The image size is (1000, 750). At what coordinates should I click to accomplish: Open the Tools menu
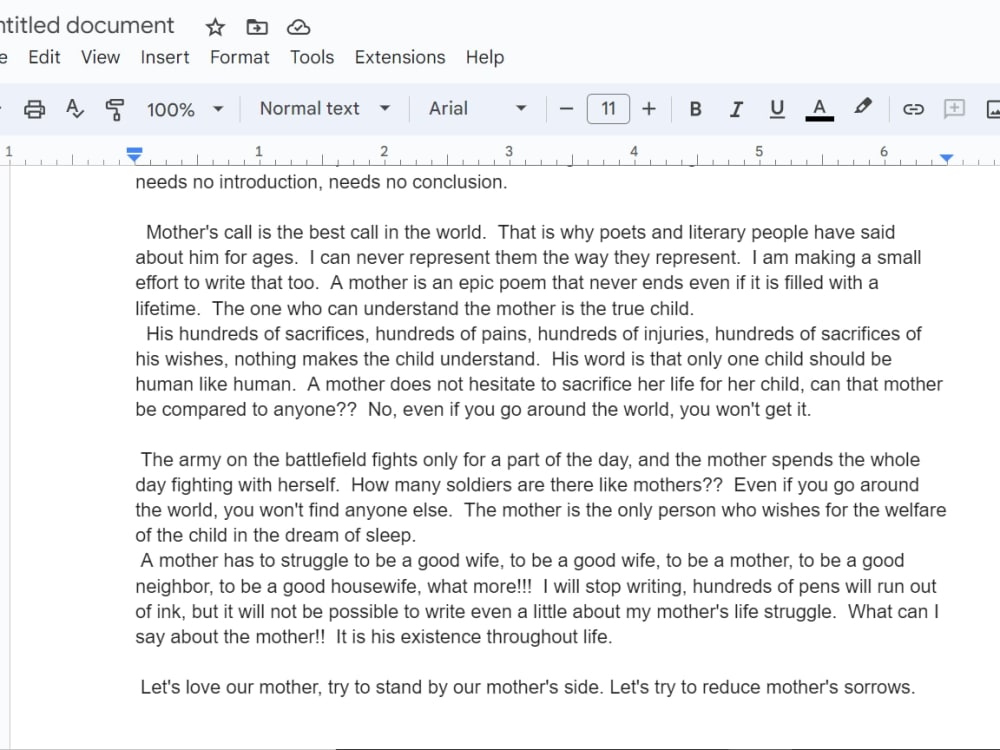(x=312, y=57)
